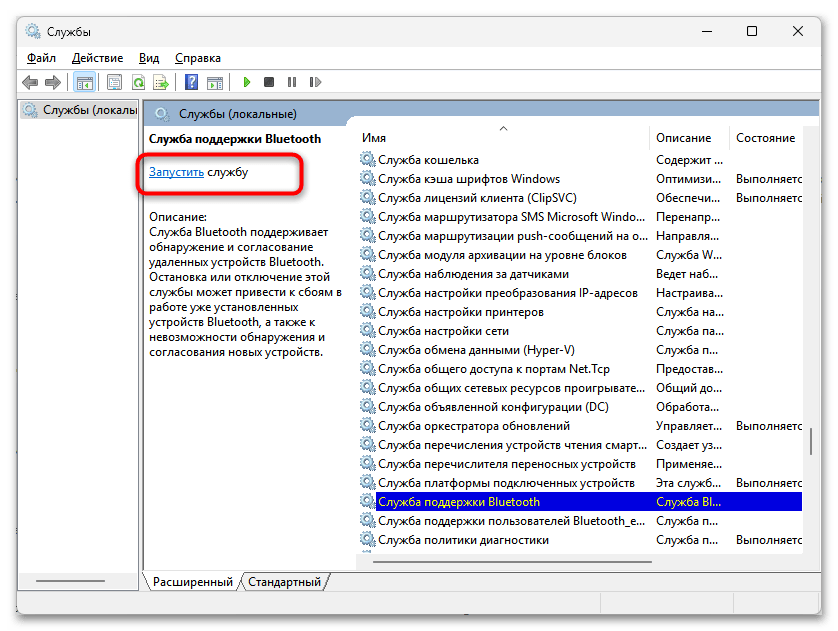The height and width of the screenshot is (631, 838).
Task: Click gear icon of Служба поддержки Bluetooth
Action: point(367,501)
